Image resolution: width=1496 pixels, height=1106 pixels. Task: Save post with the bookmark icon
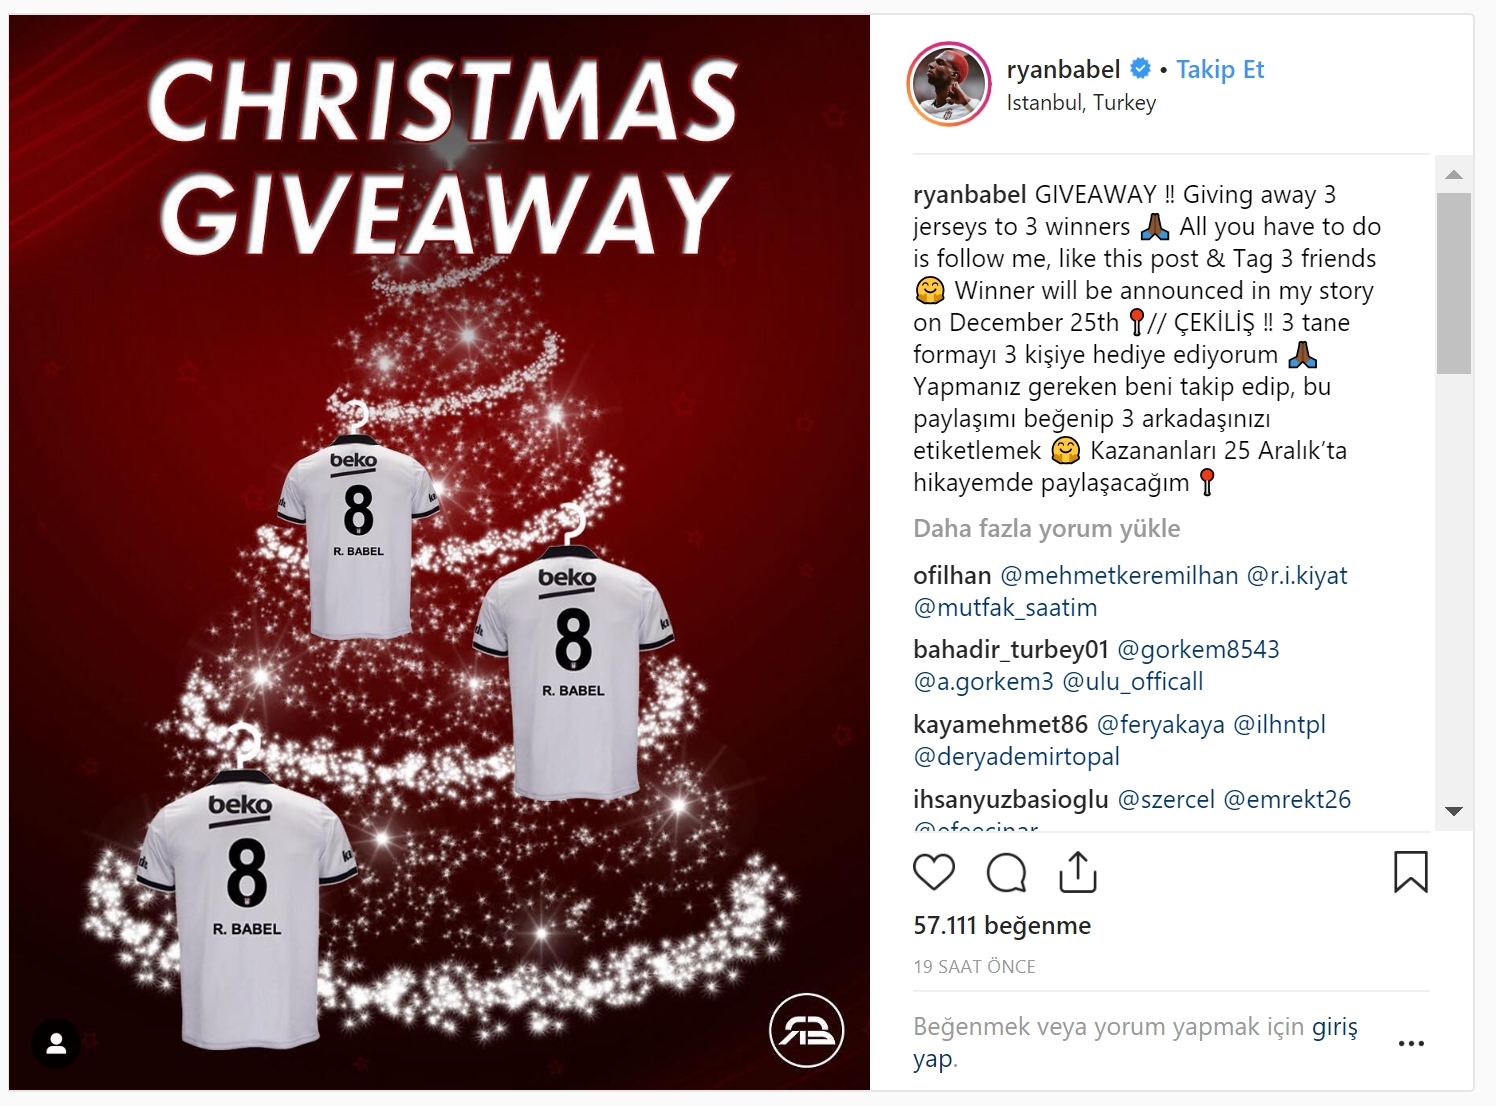[1411, 872]
